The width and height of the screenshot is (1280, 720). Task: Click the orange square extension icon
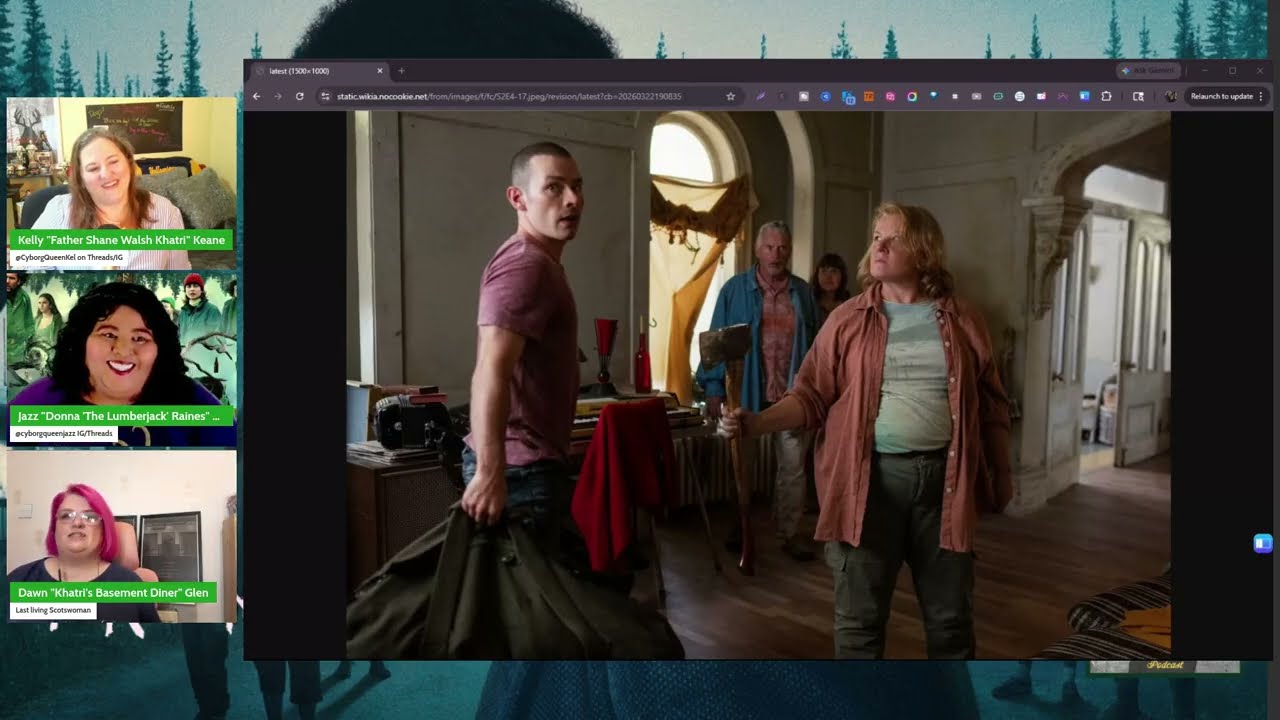pyautogui.click(x=868, y=96)
